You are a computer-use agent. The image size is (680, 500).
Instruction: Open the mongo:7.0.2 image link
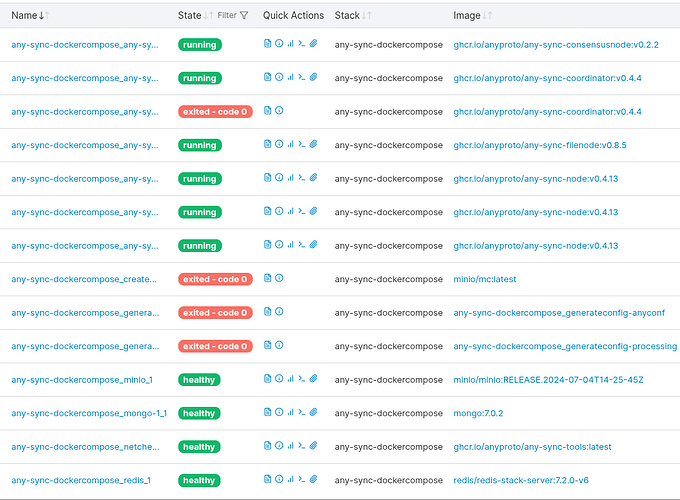pyautogui.click(x=478, y=413)
